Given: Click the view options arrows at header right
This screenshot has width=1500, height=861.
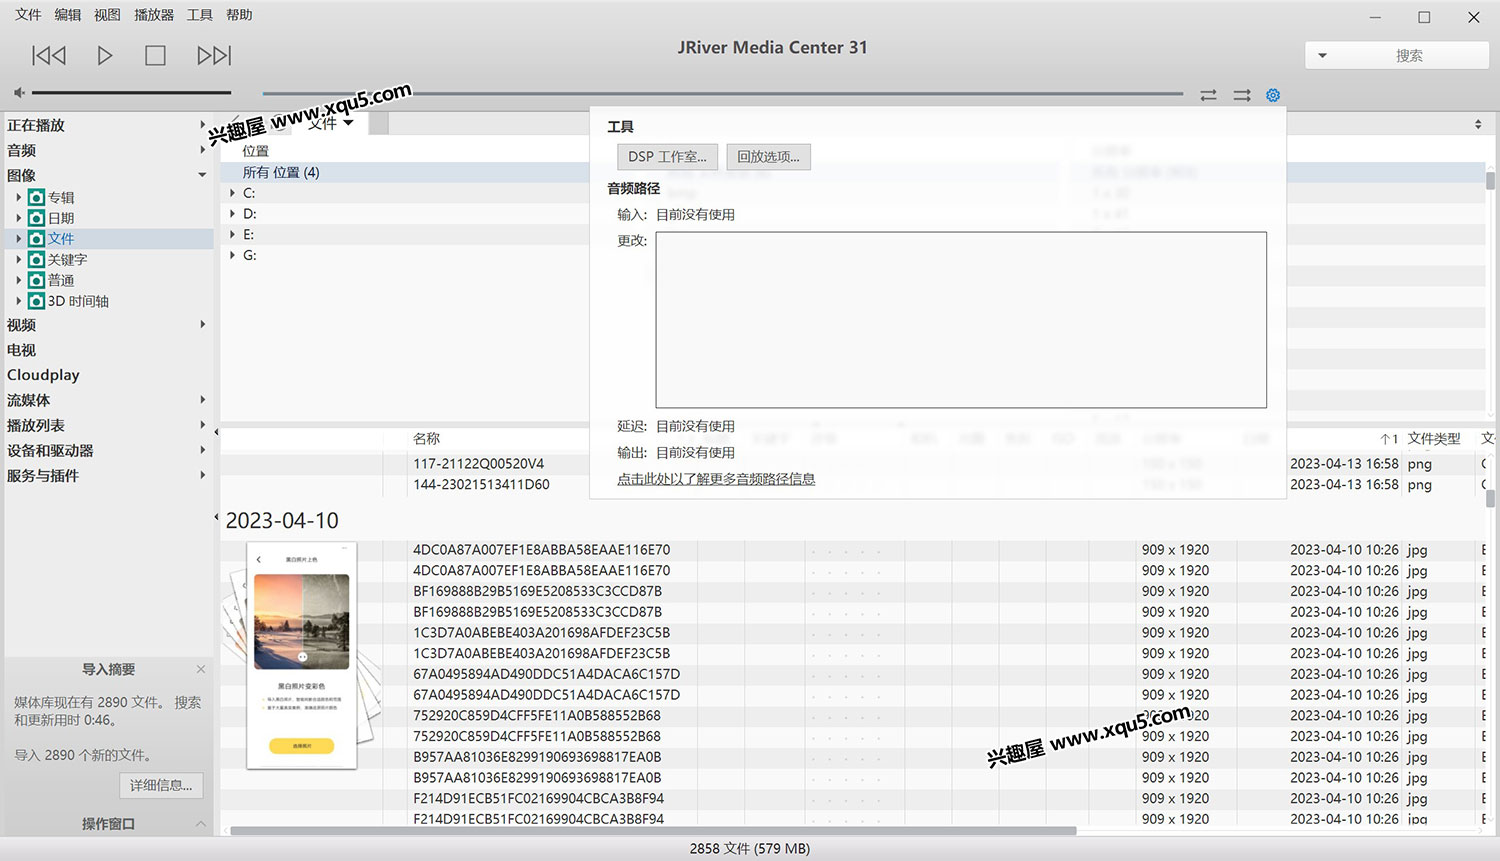Looking at the screenshot, I should coord(1478,124).
